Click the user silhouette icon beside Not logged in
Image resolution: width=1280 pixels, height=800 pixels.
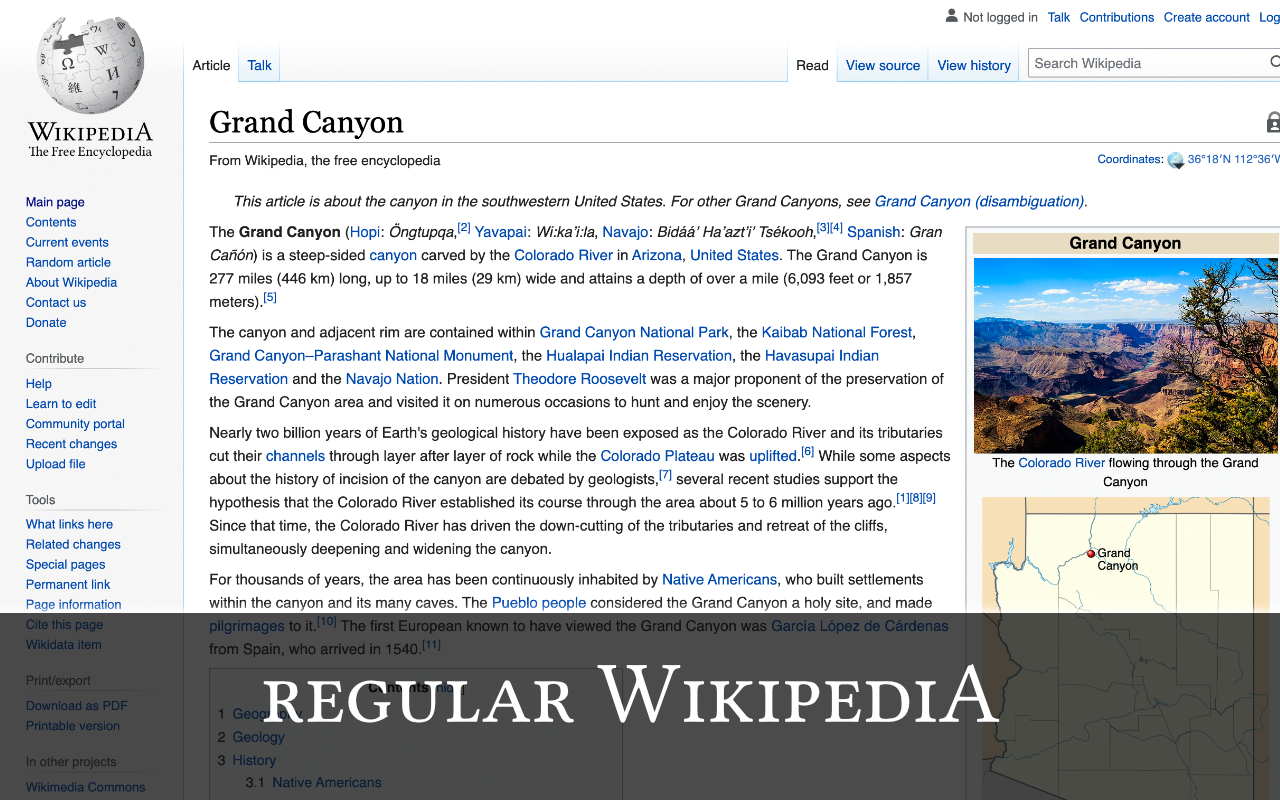[x=950, y=16]
